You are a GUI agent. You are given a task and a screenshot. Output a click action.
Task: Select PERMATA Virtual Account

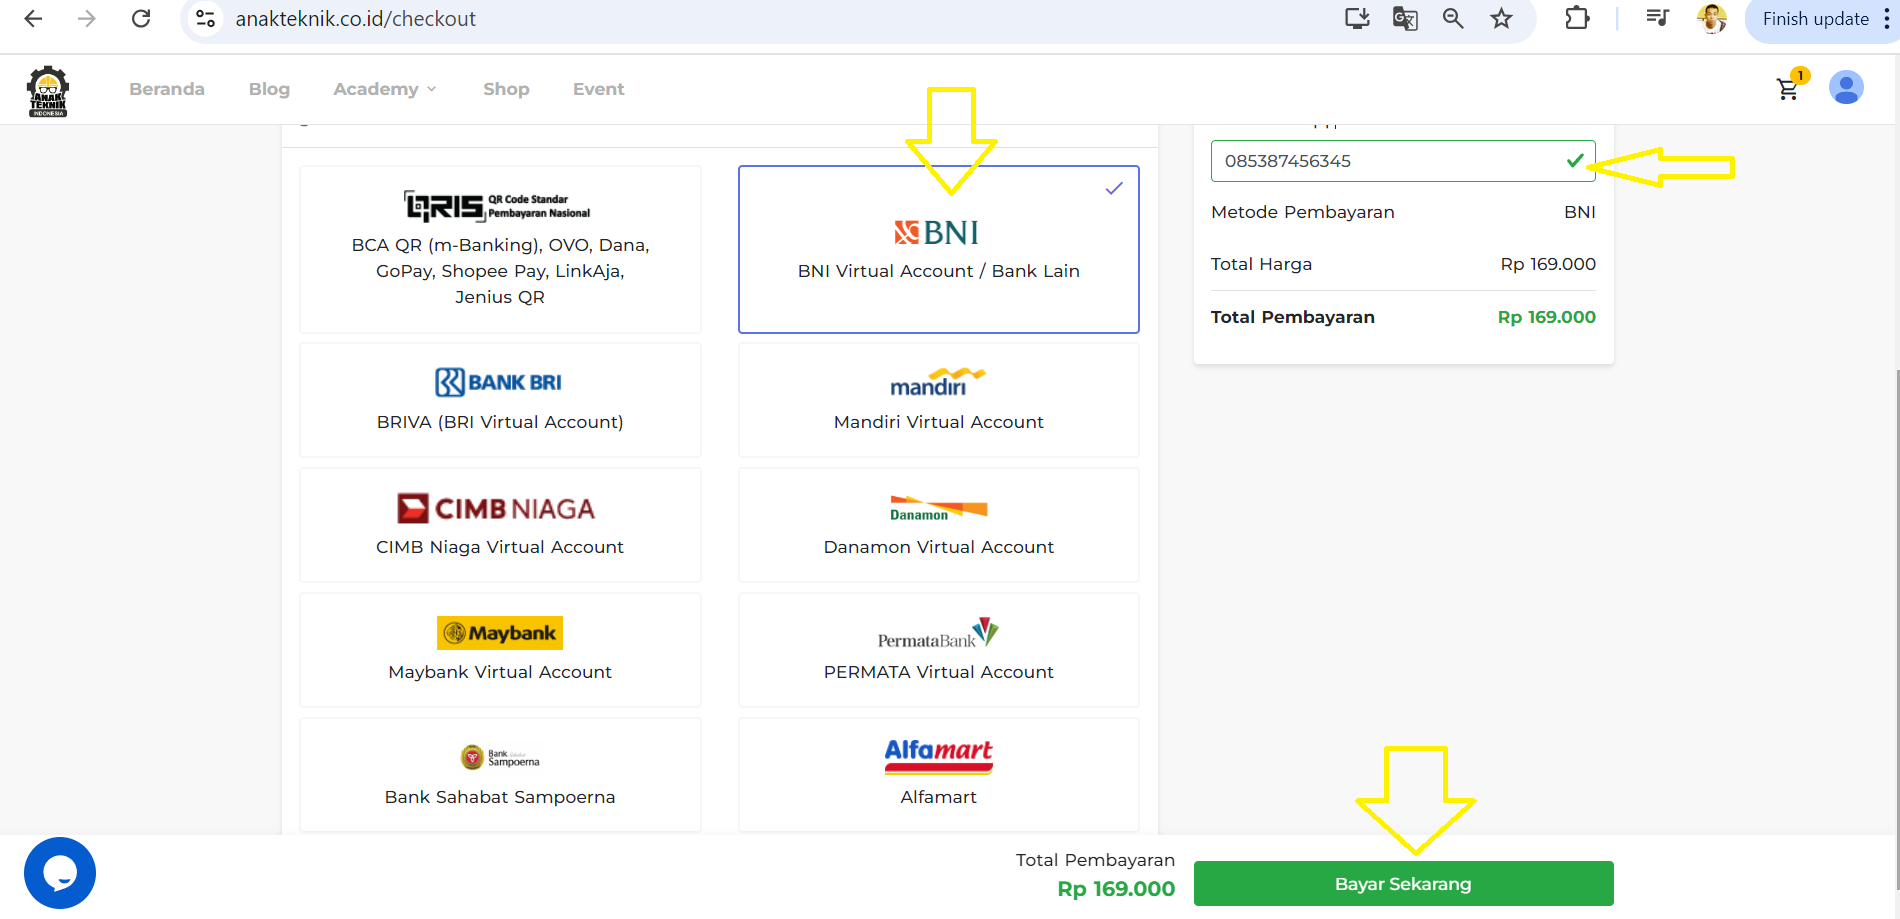939,650
